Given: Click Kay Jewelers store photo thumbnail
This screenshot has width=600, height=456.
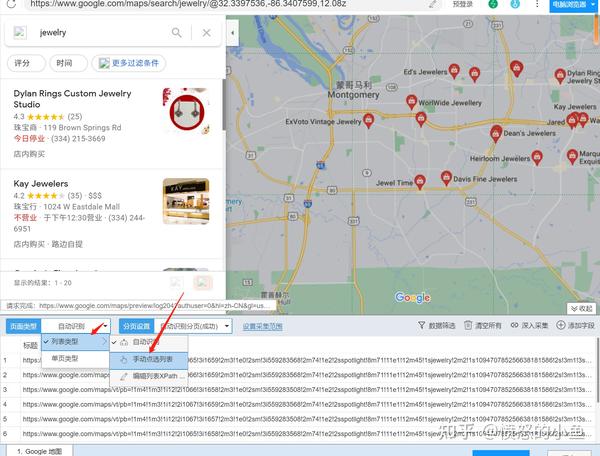Looking at the screenshot, I should point(186,201).
